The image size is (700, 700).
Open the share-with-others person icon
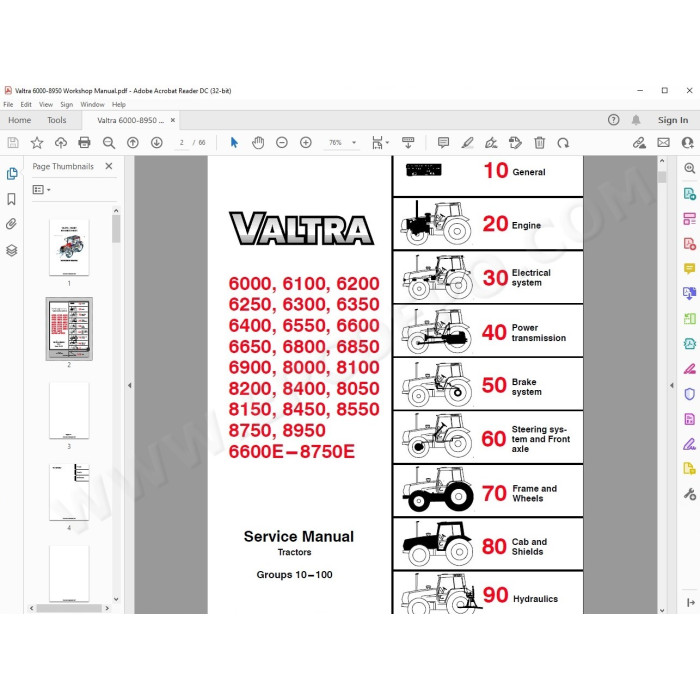[x=688, y=143]
